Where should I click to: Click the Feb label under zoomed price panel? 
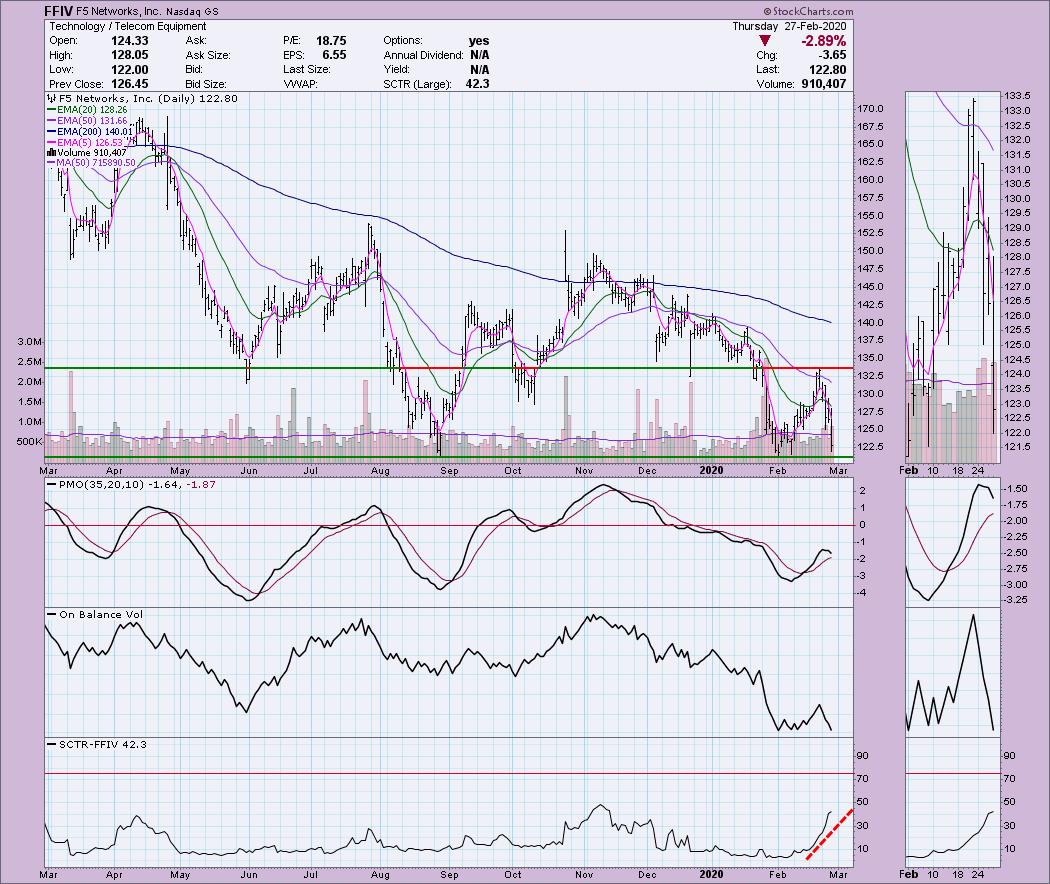[909, 470]
